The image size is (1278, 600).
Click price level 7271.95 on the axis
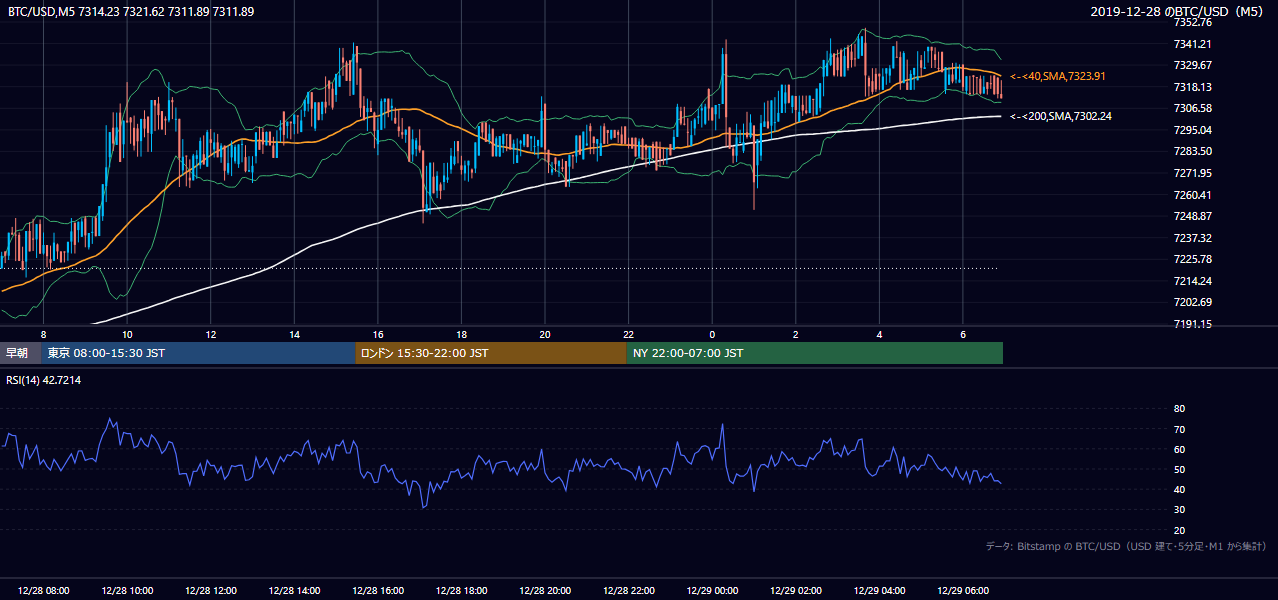click(1193, 173)
